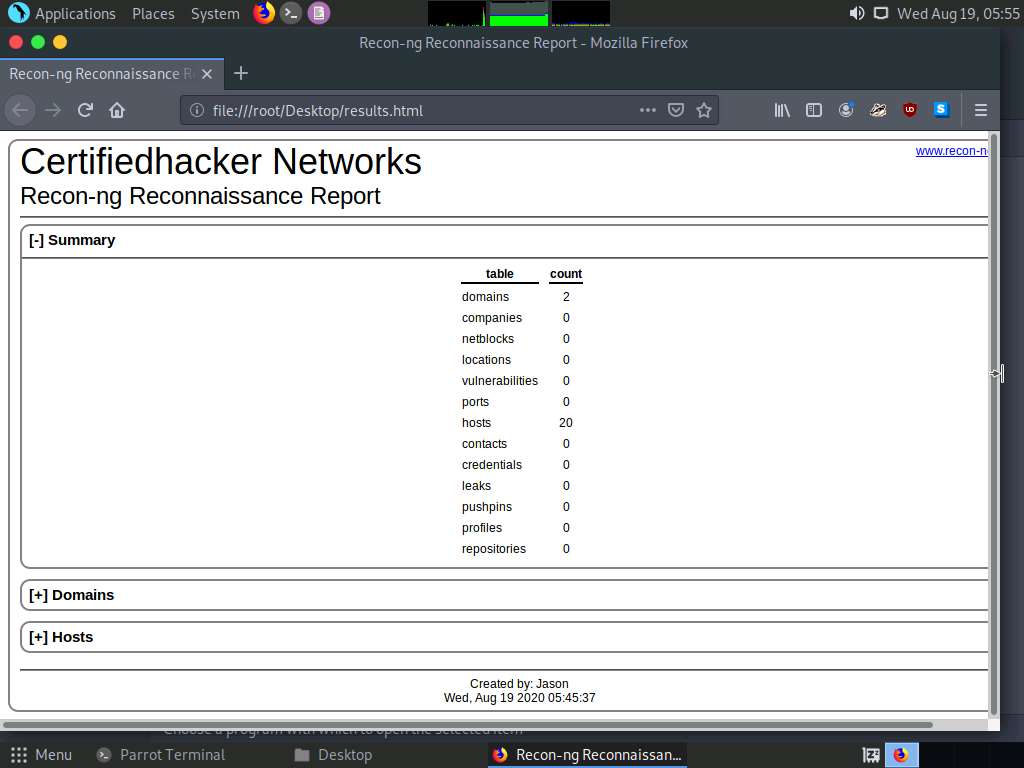The width and height of the screenshot is (1024, 768).
Task: Click the 'netblocks' row label
Action: (x=488, y=339)
